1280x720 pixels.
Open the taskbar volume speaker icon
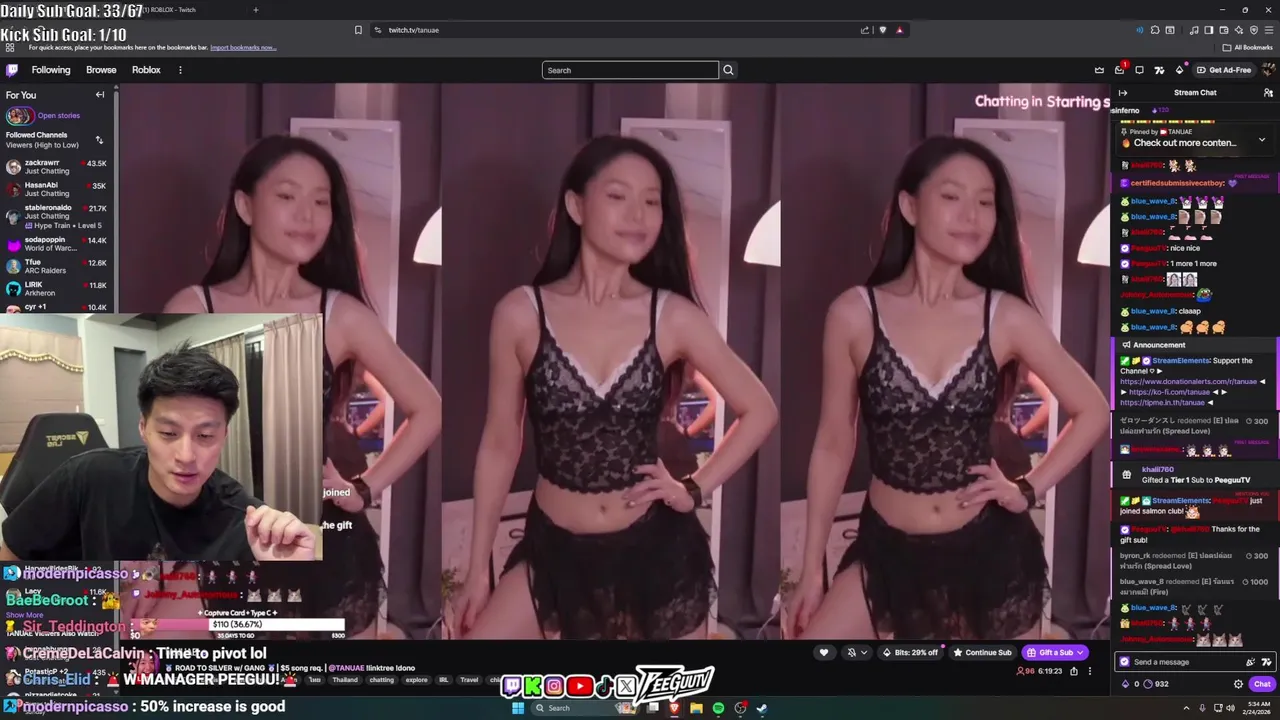[x=1230, y=707]
